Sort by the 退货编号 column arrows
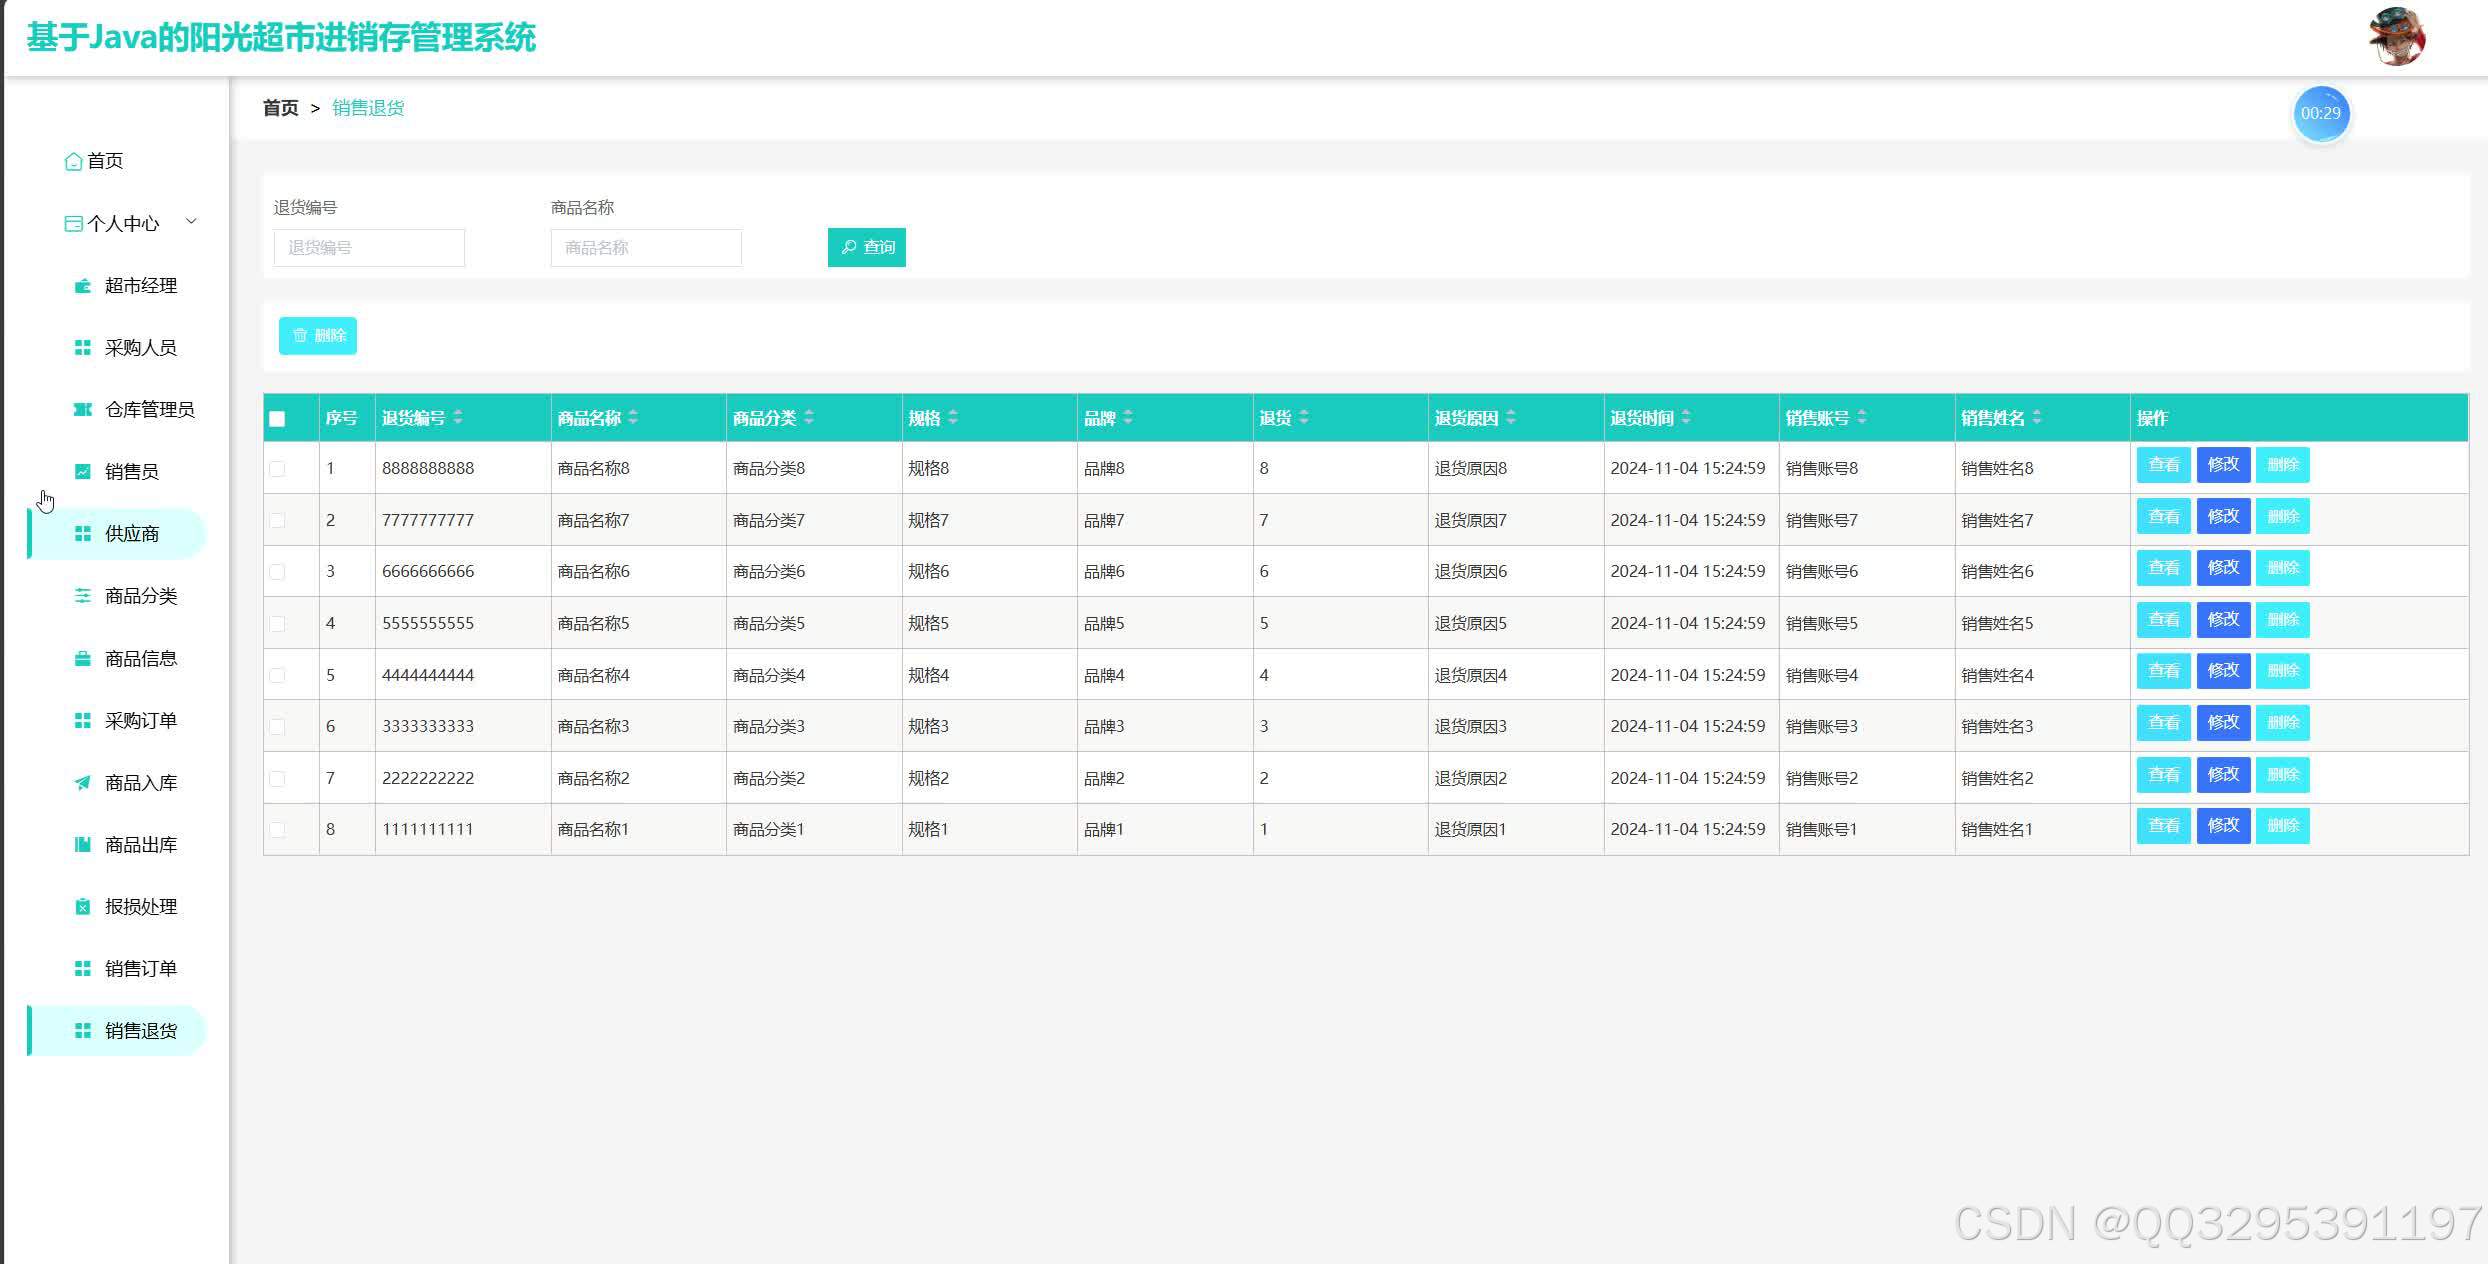Image resolution: width=2488 pixels, height=1264 pixels. pyautogui.click(x=458, y=418)
